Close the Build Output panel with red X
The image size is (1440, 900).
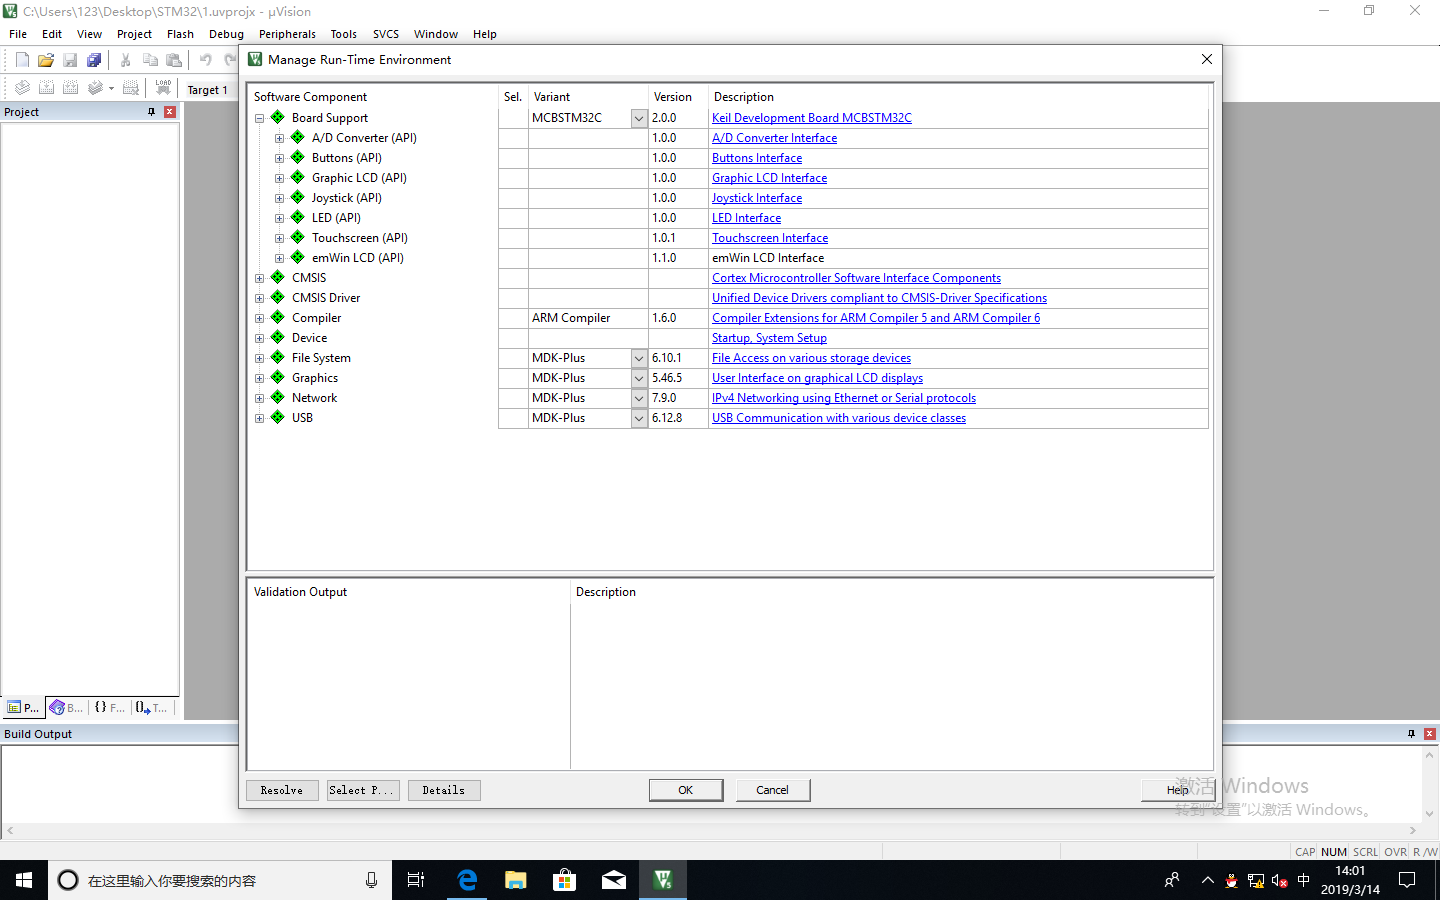pos(1430,734)
